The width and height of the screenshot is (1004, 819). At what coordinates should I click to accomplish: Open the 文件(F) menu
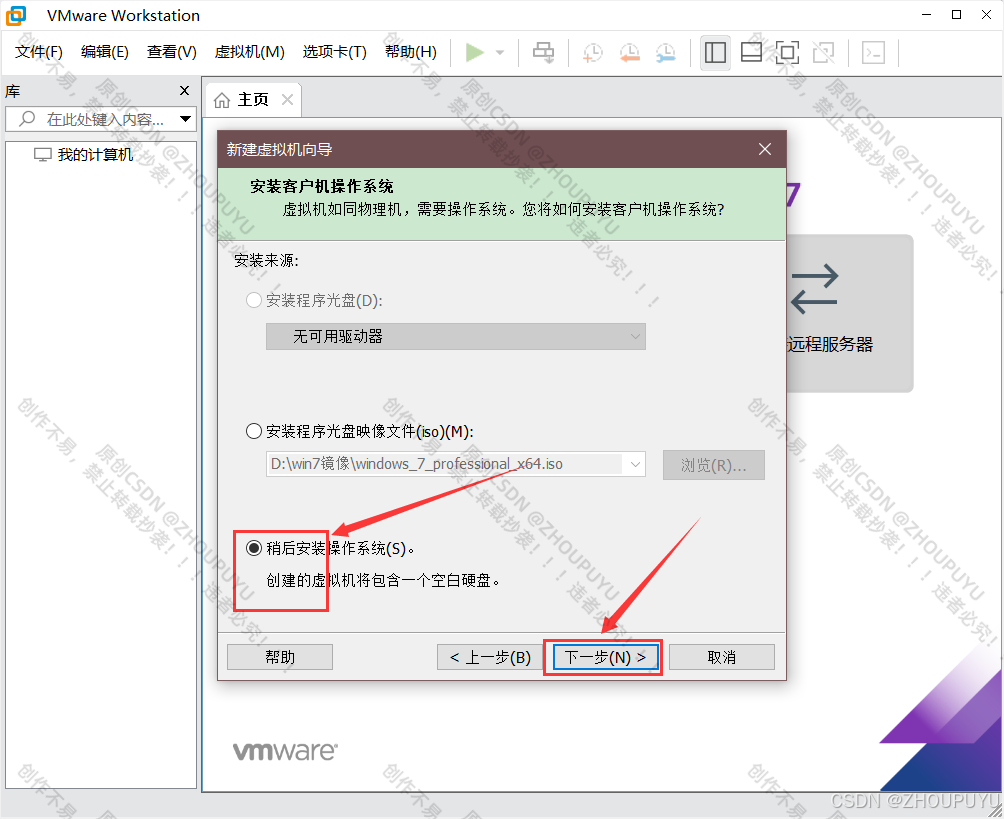coord(39,52)
